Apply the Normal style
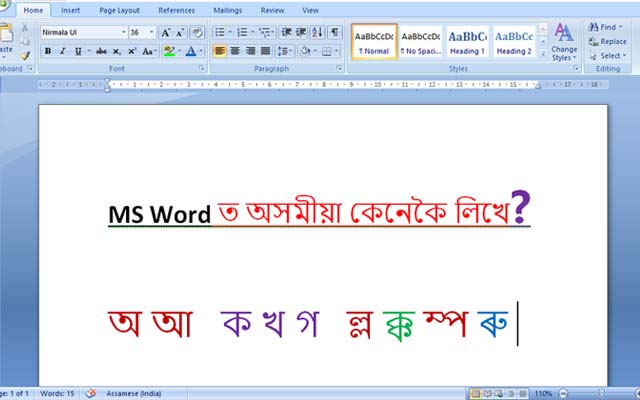 click(374, 42)
